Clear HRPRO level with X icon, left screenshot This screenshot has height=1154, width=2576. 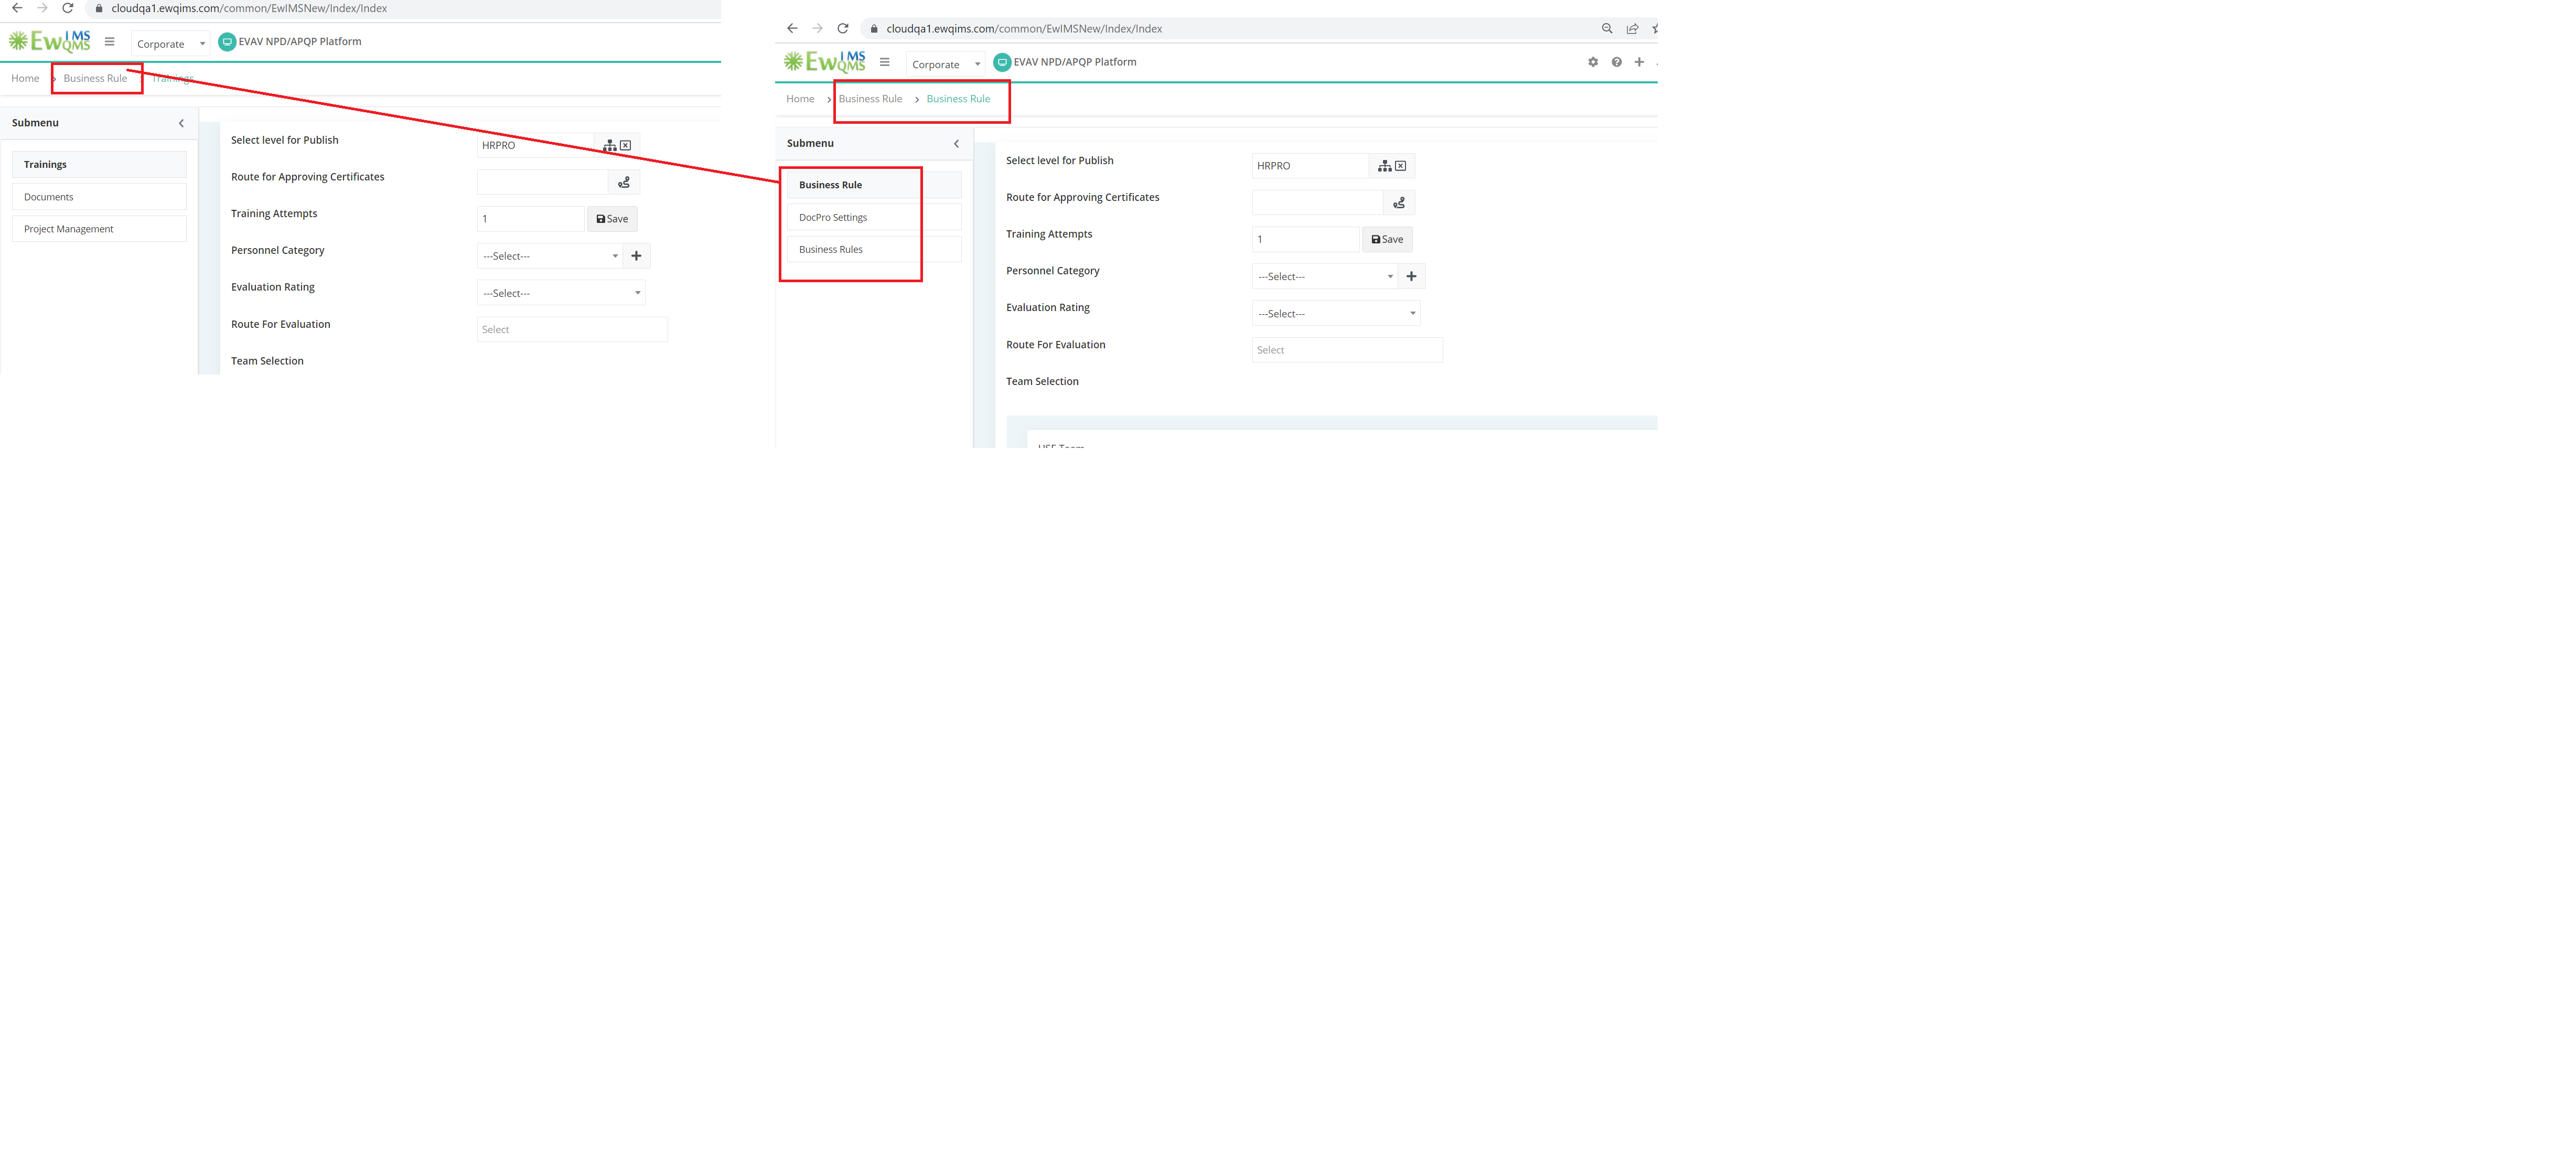pyautogui.click(x=626, y=145)
